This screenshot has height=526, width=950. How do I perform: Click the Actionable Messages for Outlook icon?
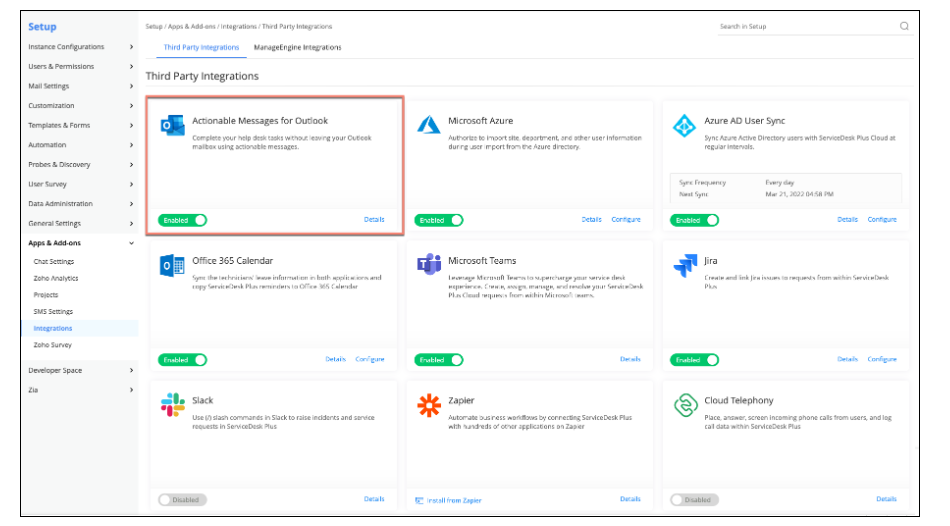(171, 125)
